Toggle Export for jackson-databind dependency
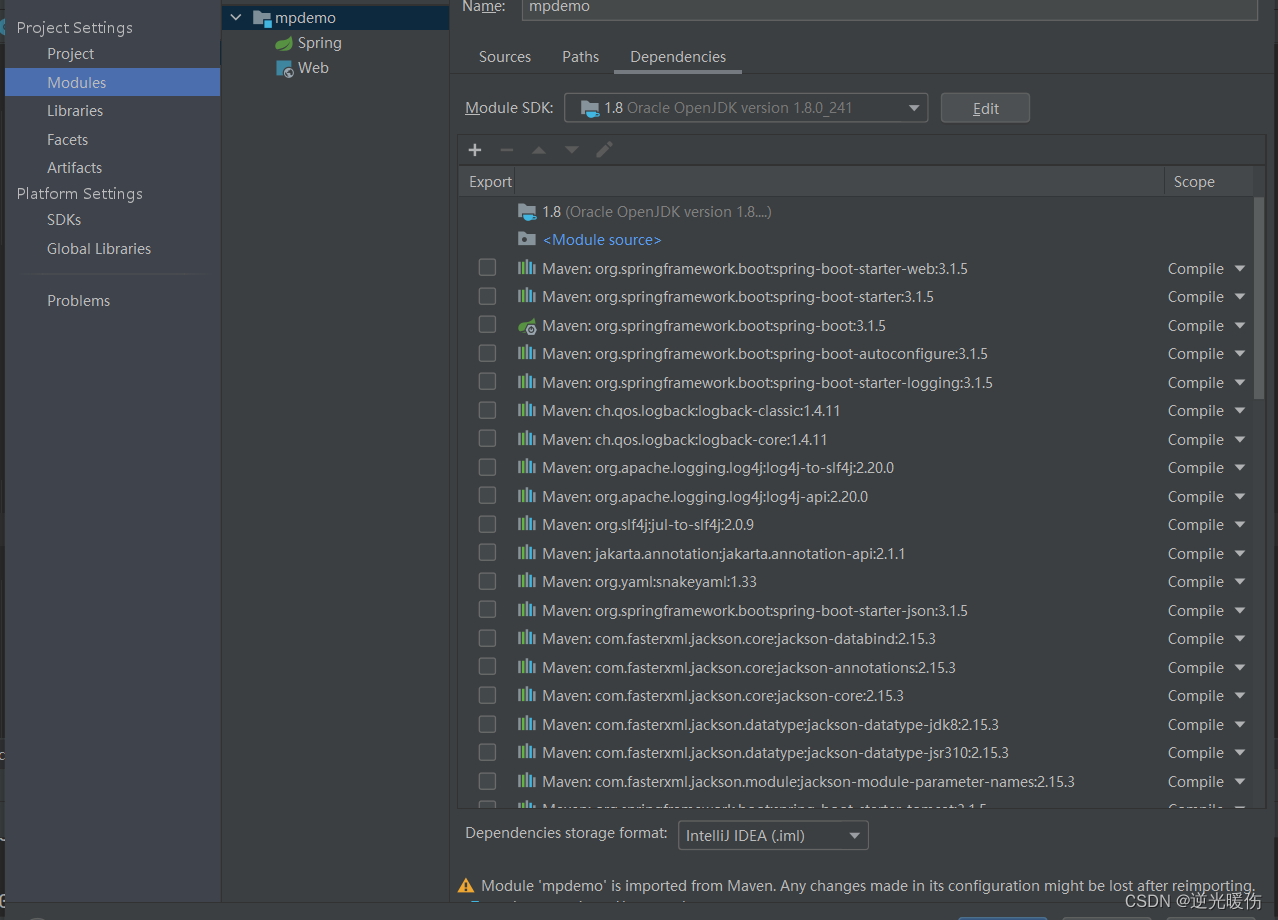 [x=487, y=638]
